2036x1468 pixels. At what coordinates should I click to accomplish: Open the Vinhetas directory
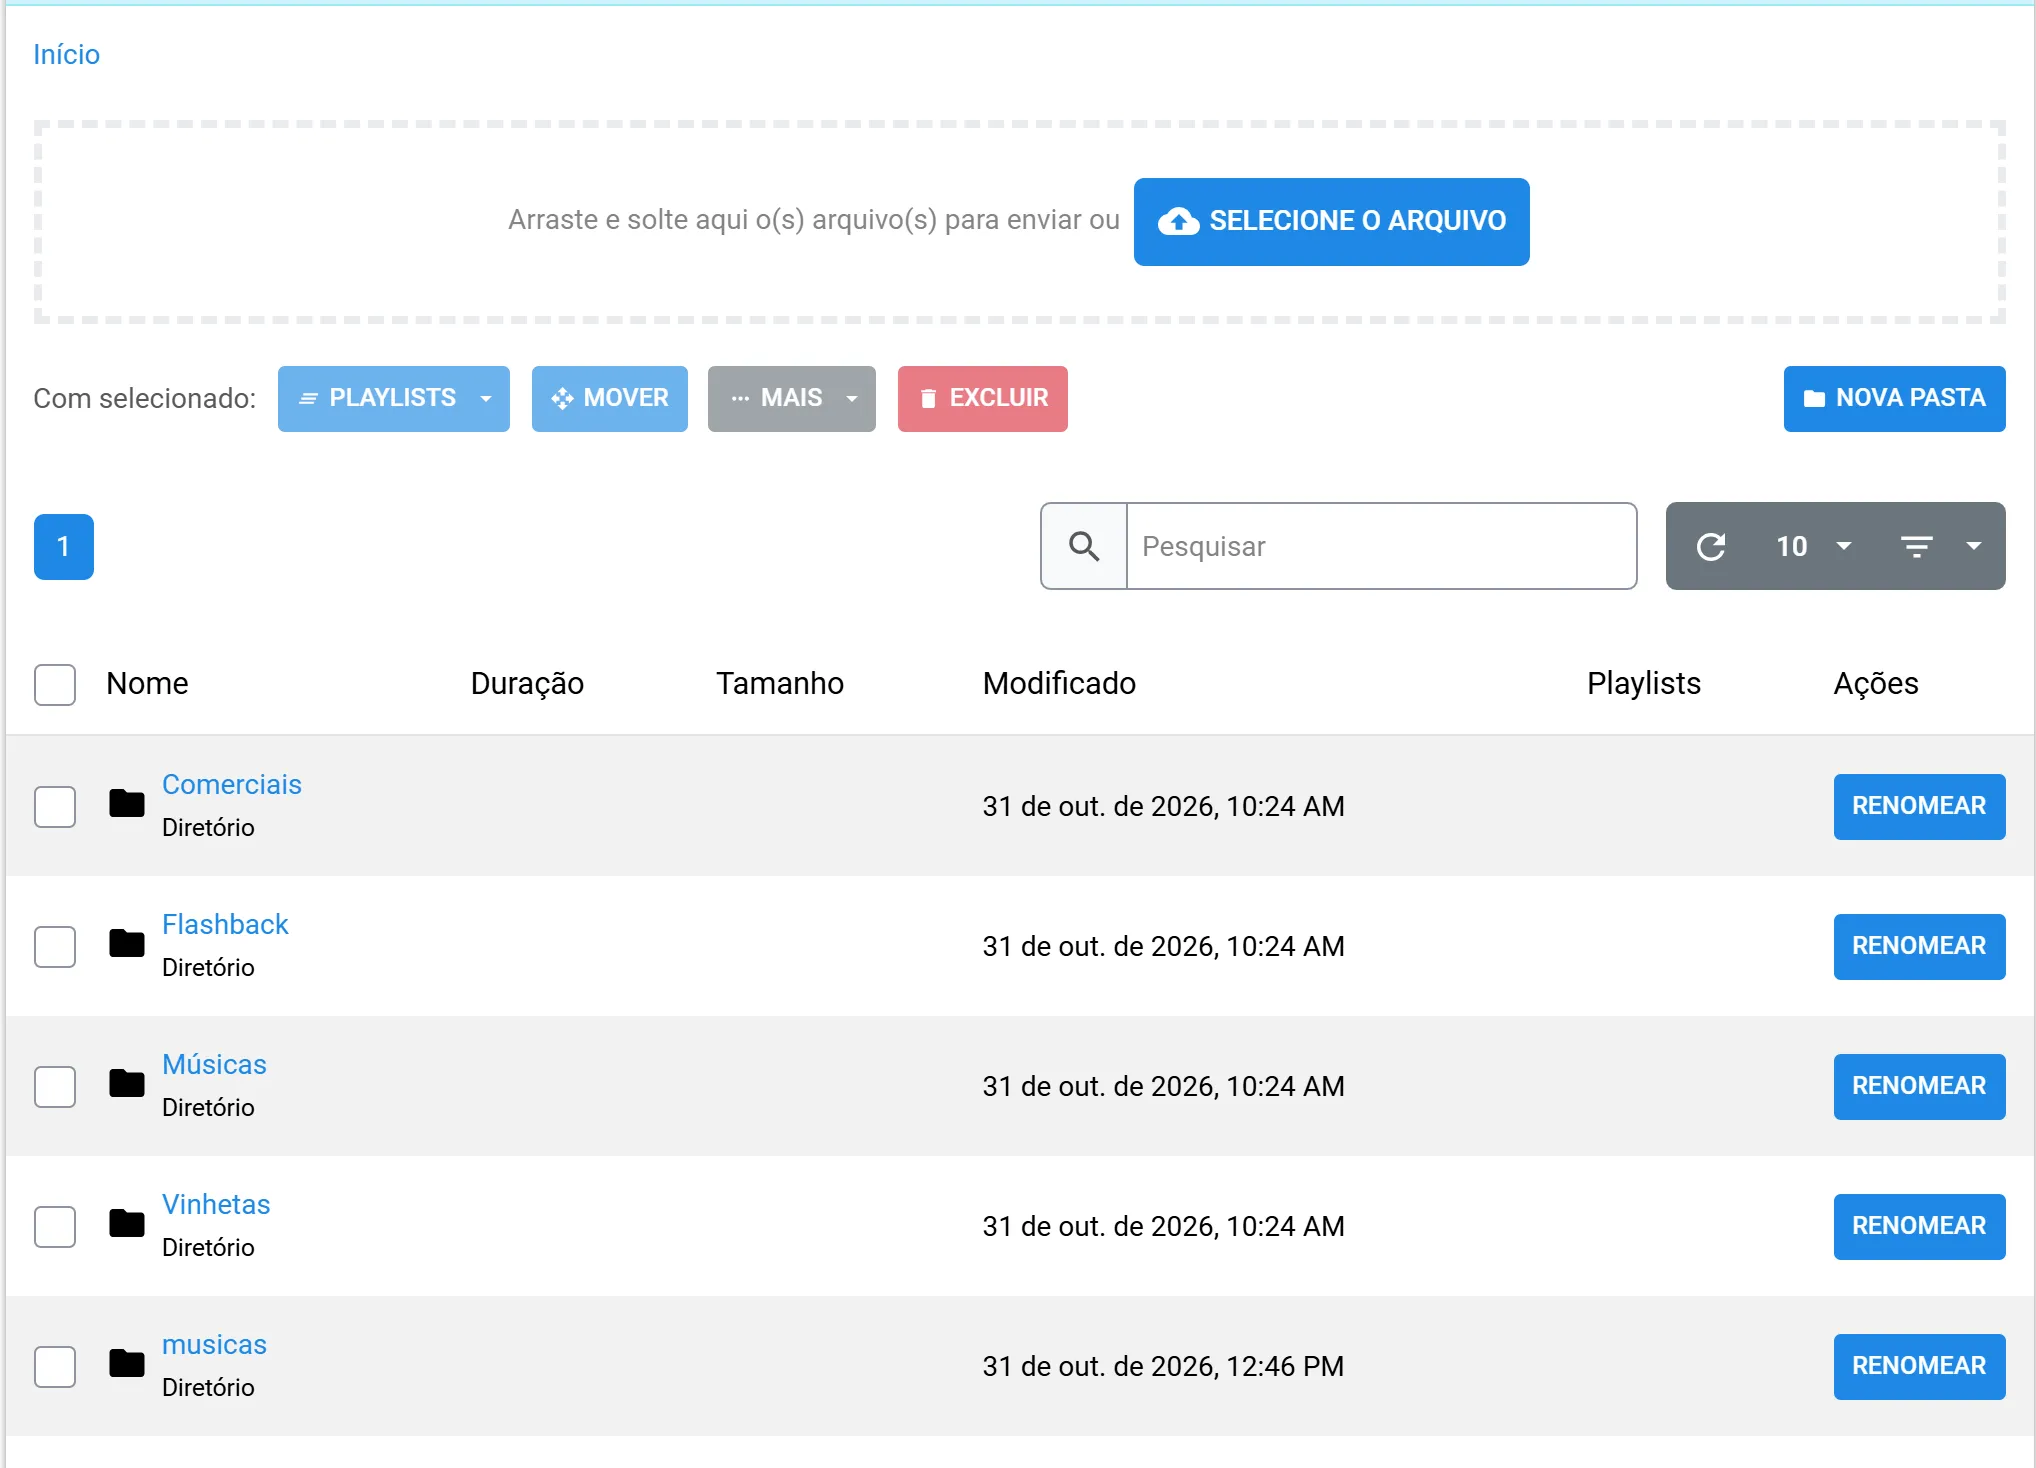point(216,1204)
